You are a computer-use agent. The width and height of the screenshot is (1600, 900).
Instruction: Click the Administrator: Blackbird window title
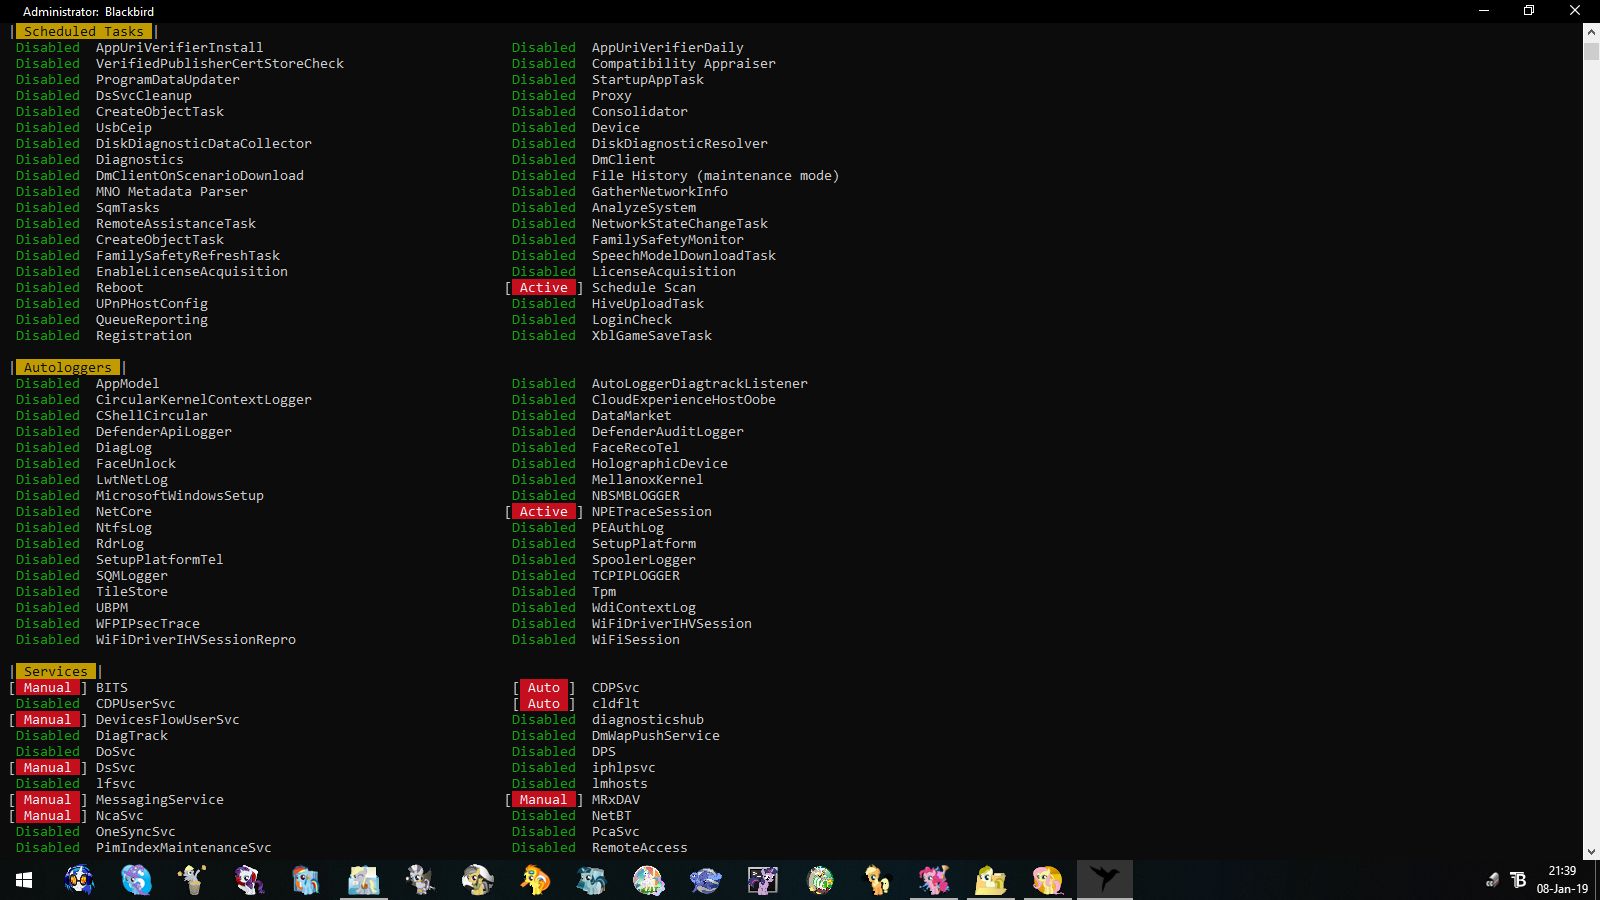pos(89,11)
